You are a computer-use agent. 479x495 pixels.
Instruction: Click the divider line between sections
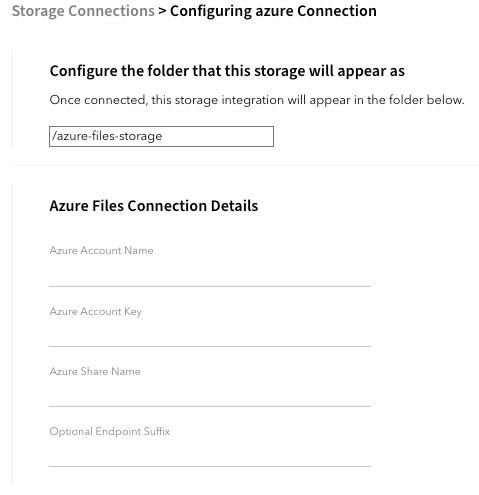point(245,165)
